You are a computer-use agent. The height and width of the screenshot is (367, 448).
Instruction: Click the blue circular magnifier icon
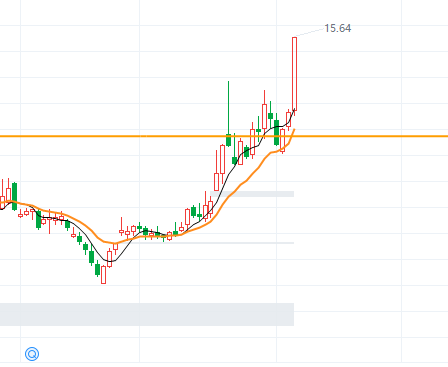(32, 354)
